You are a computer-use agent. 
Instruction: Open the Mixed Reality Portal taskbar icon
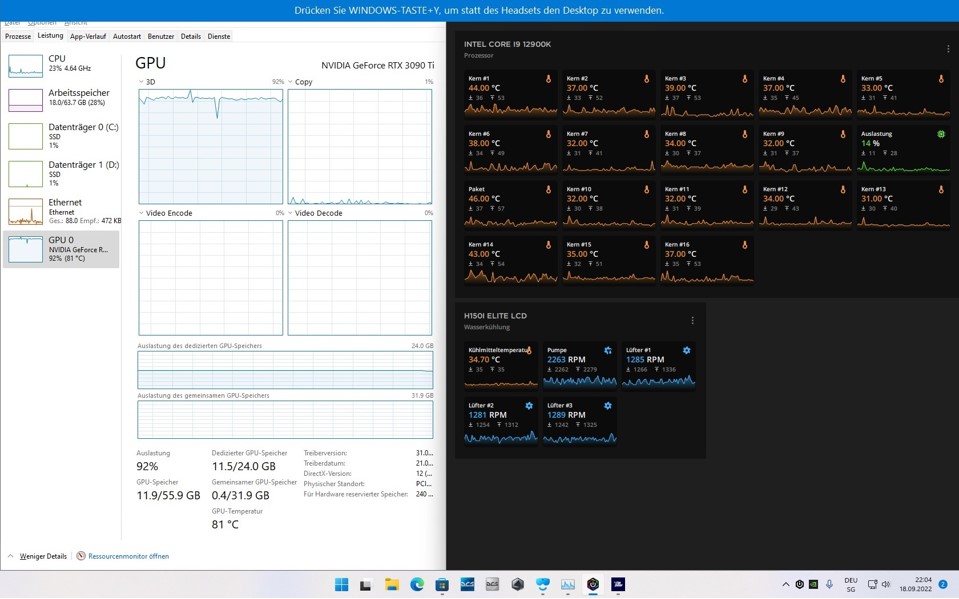pyautogui.click(x=542, y=584)
